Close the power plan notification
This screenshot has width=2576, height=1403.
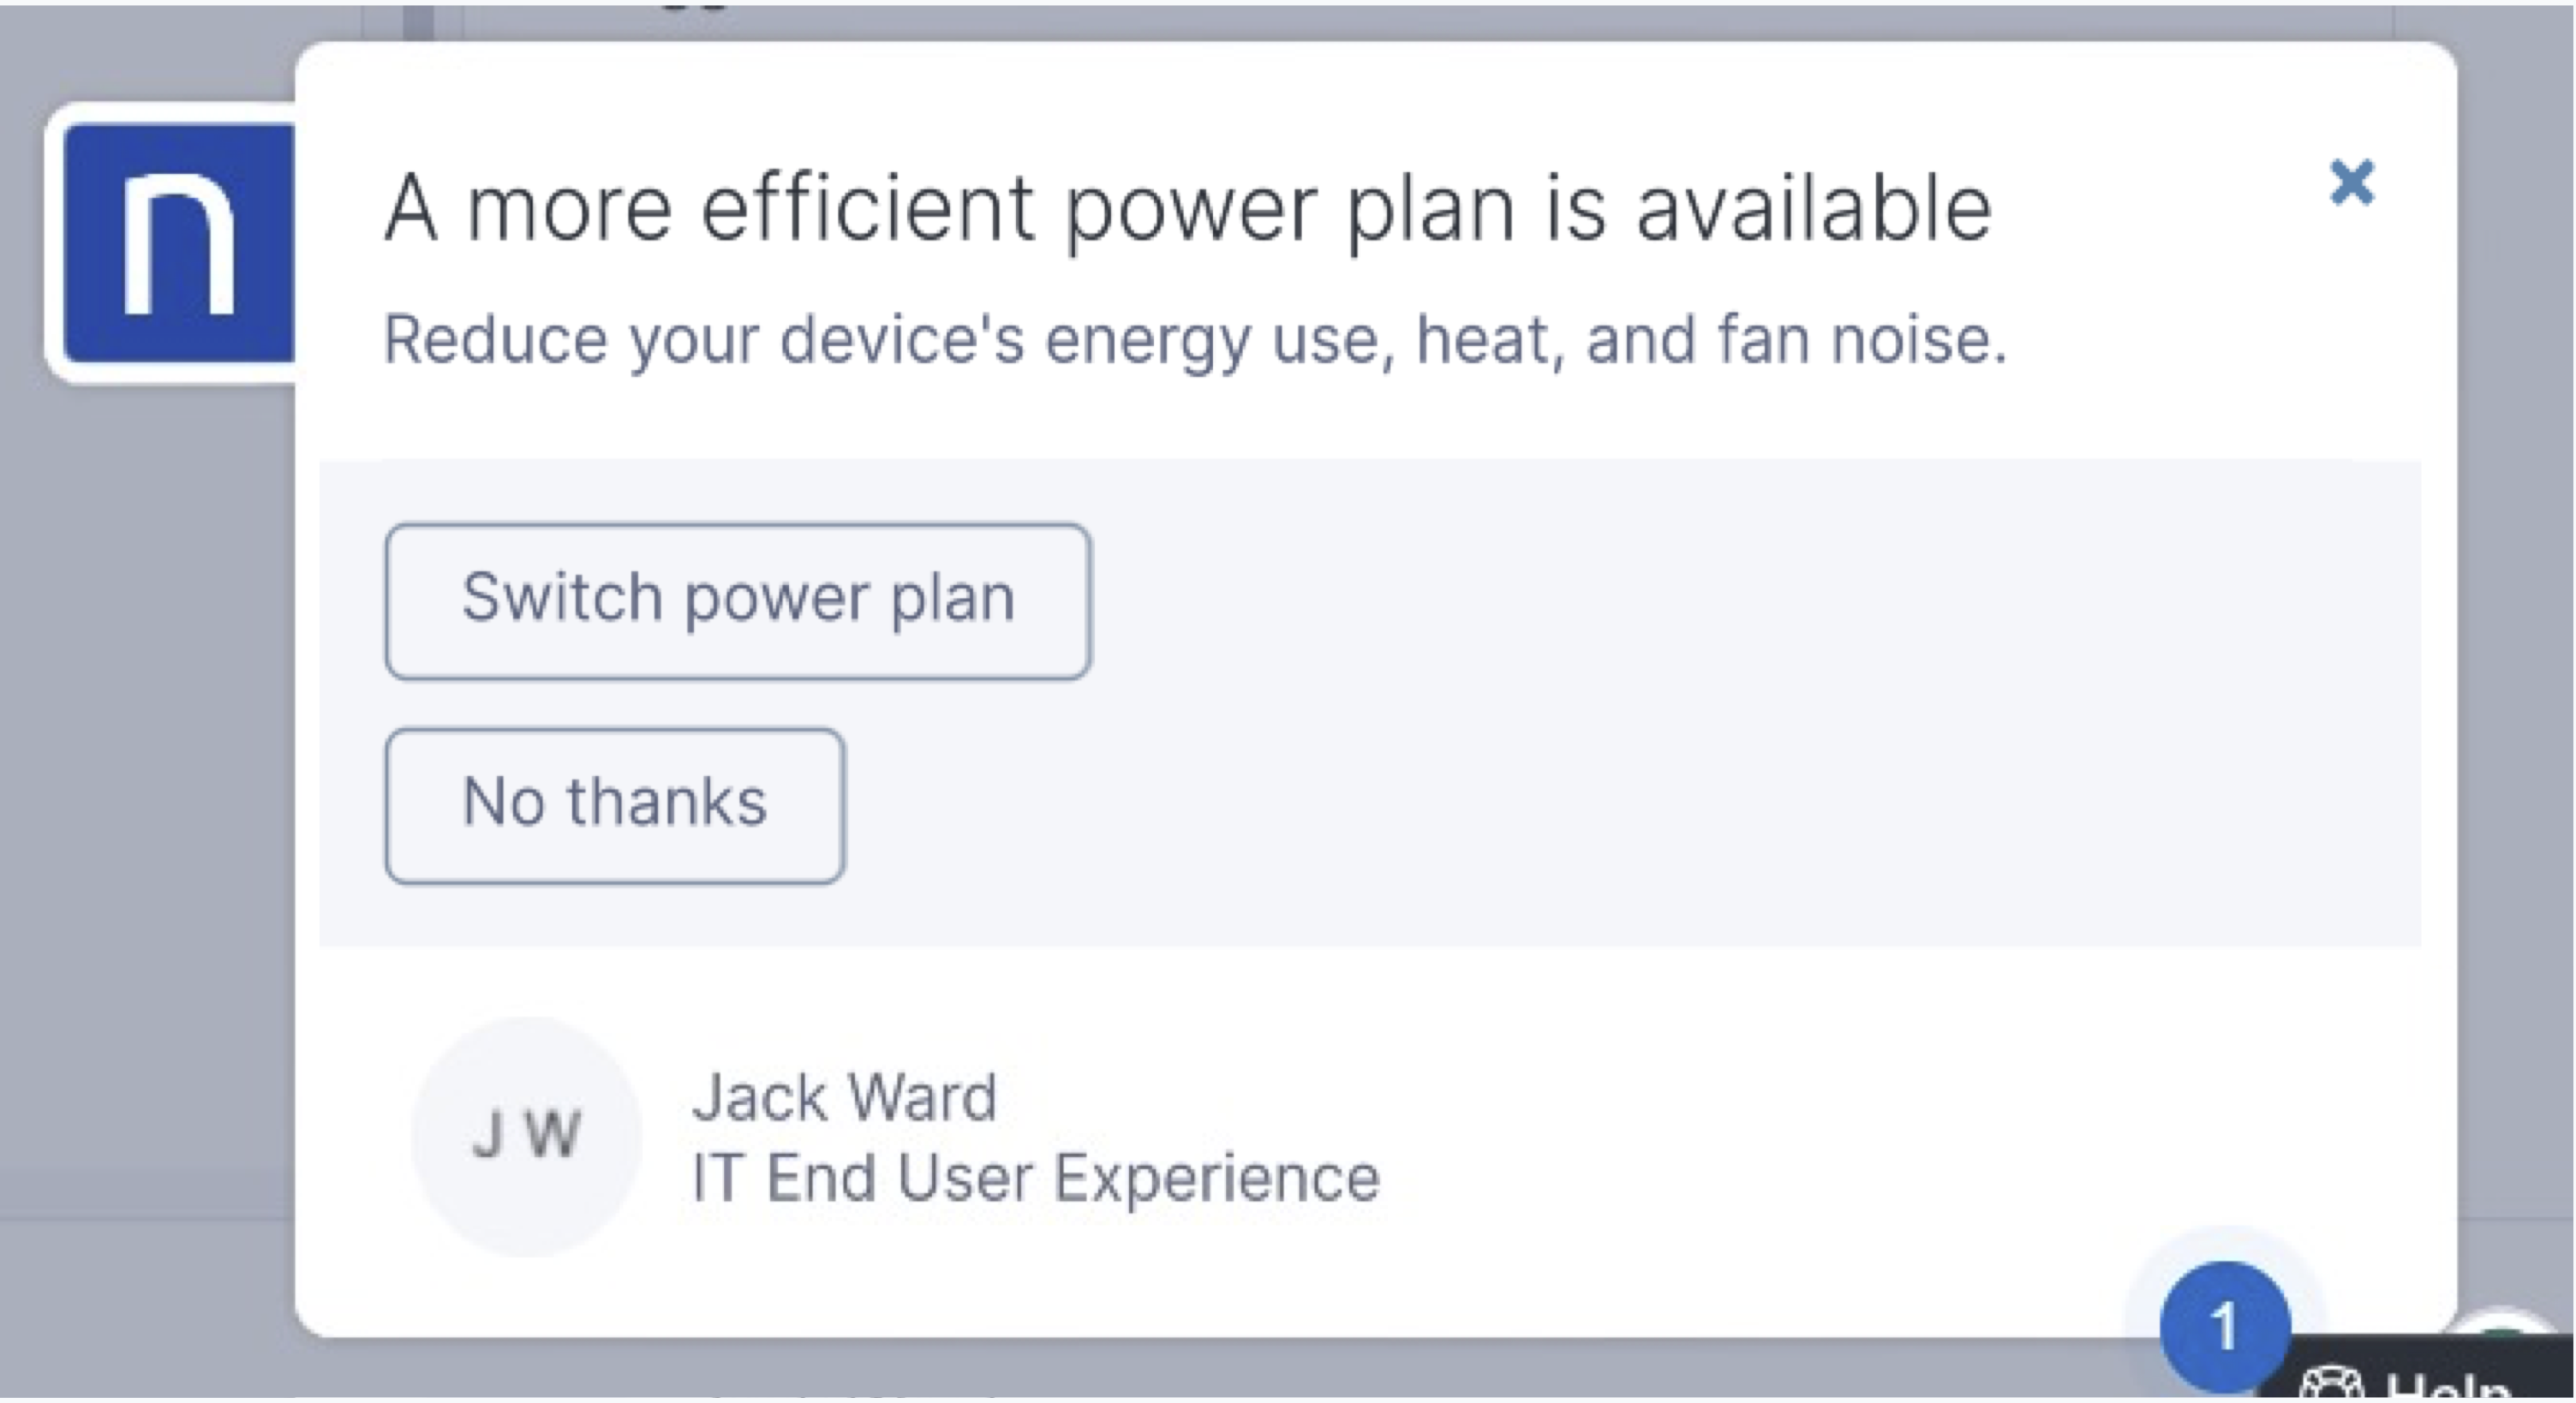coord(2351,183)
